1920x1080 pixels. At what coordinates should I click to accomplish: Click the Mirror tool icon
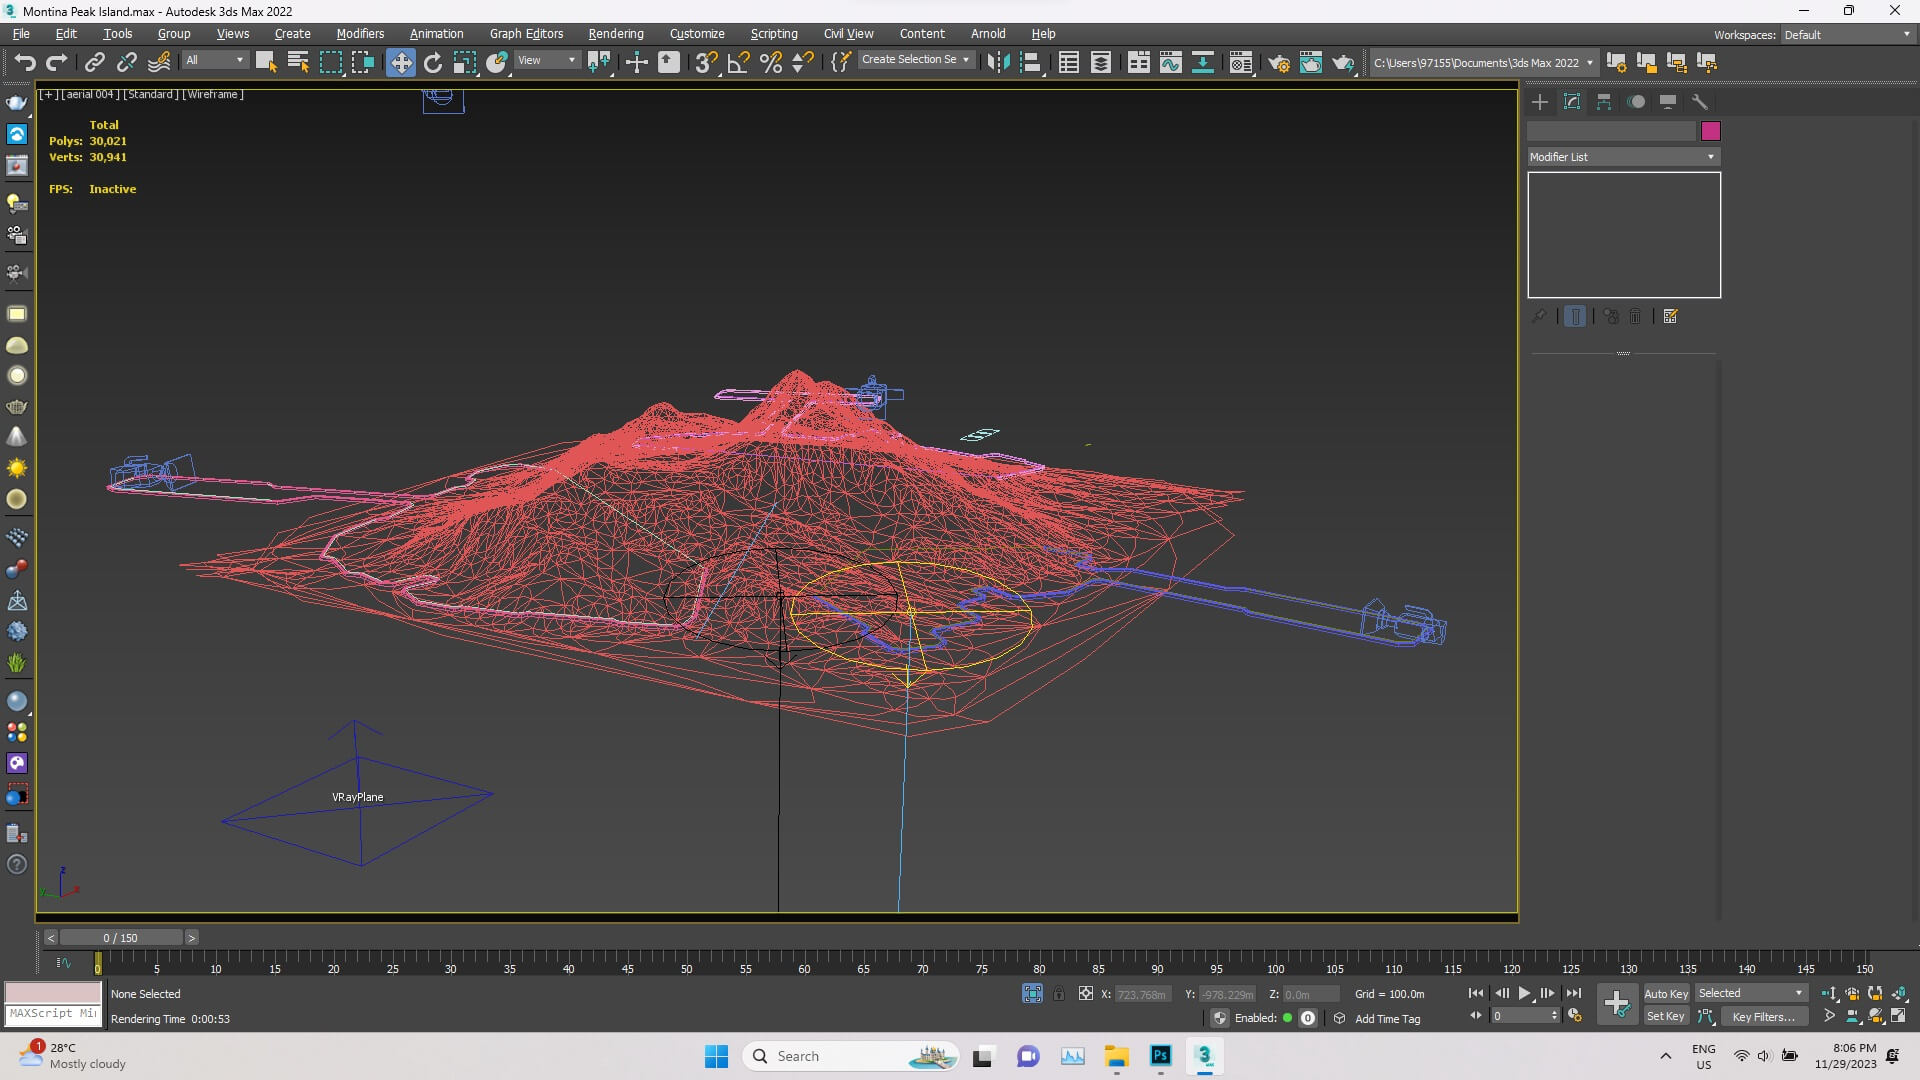997,63
